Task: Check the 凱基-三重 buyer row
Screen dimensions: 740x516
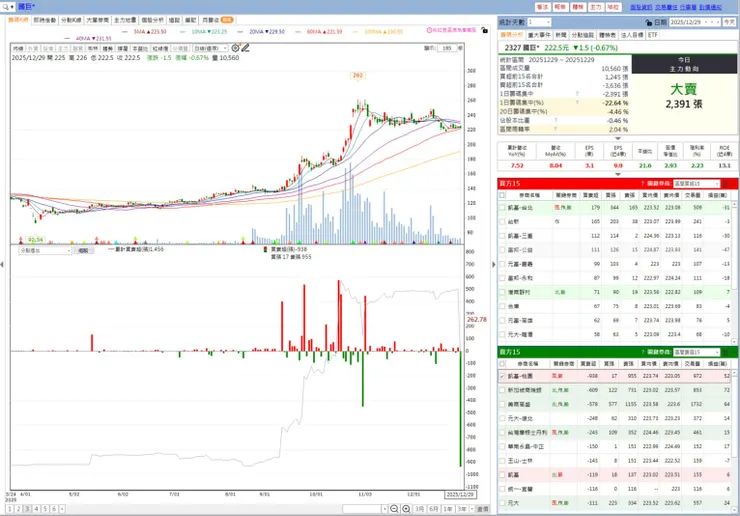Action: coord(502,236)
